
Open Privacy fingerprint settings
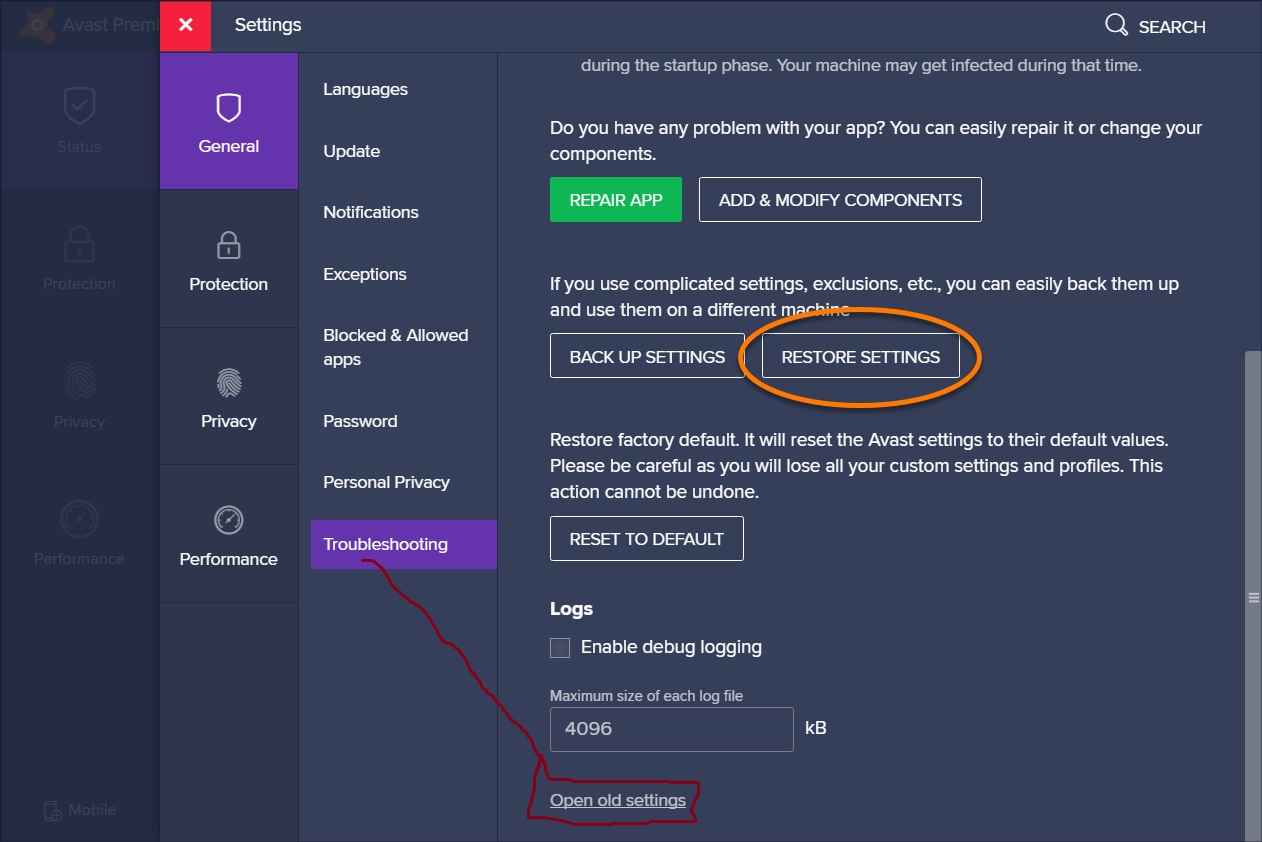(229, 383)
